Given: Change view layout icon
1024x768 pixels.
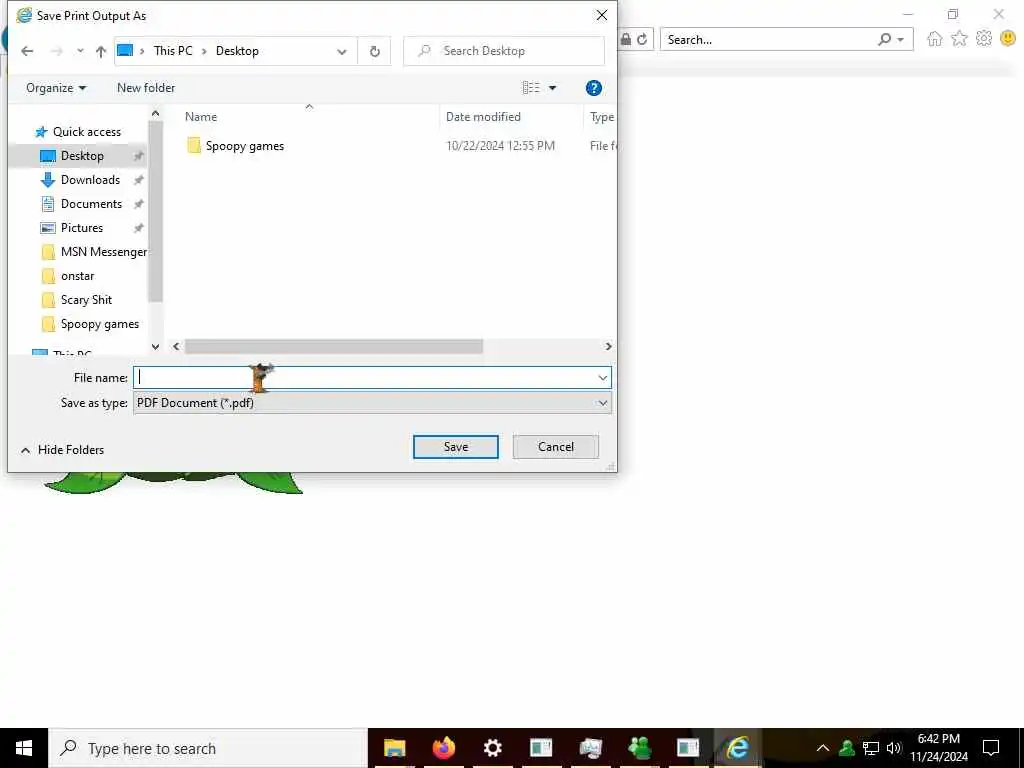Looking at the screenshot, I should point(531,88).
